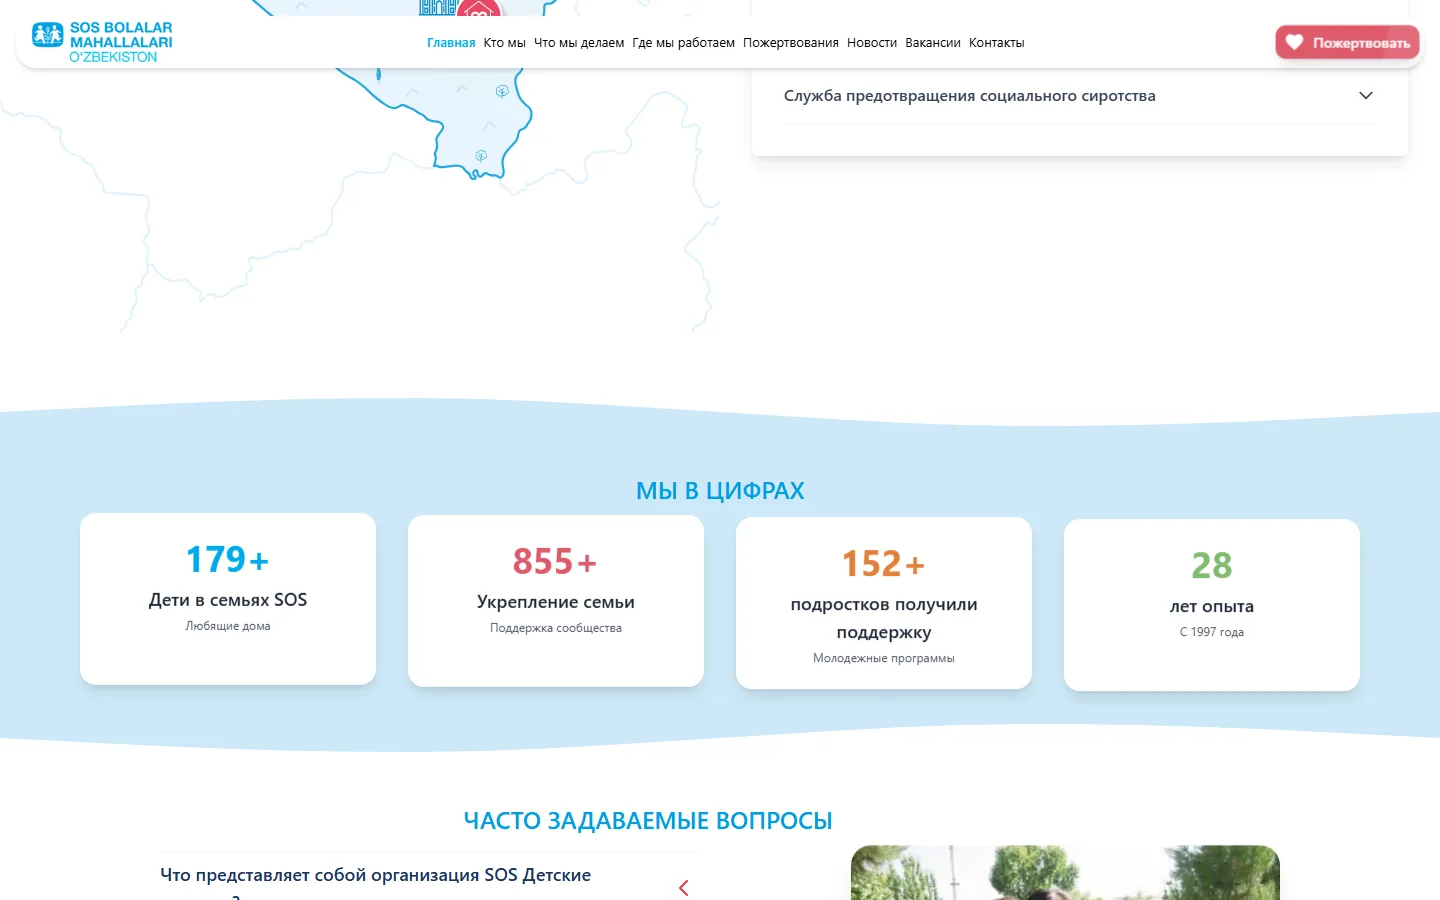
Task: Click the ЧАСТО ЗАДАВАЕМЫЕ ВОПРОСЫ heading
Action: pos(648,821)
